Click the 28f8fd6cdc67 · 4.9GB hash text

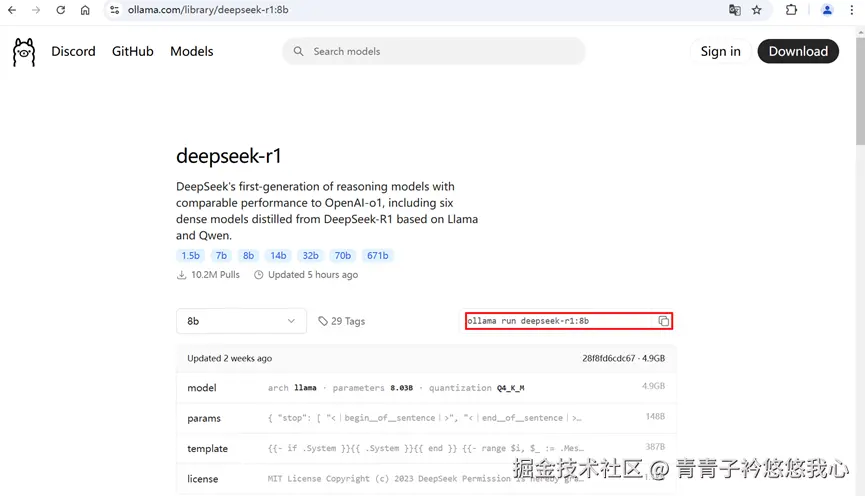(x=623, y=358)
